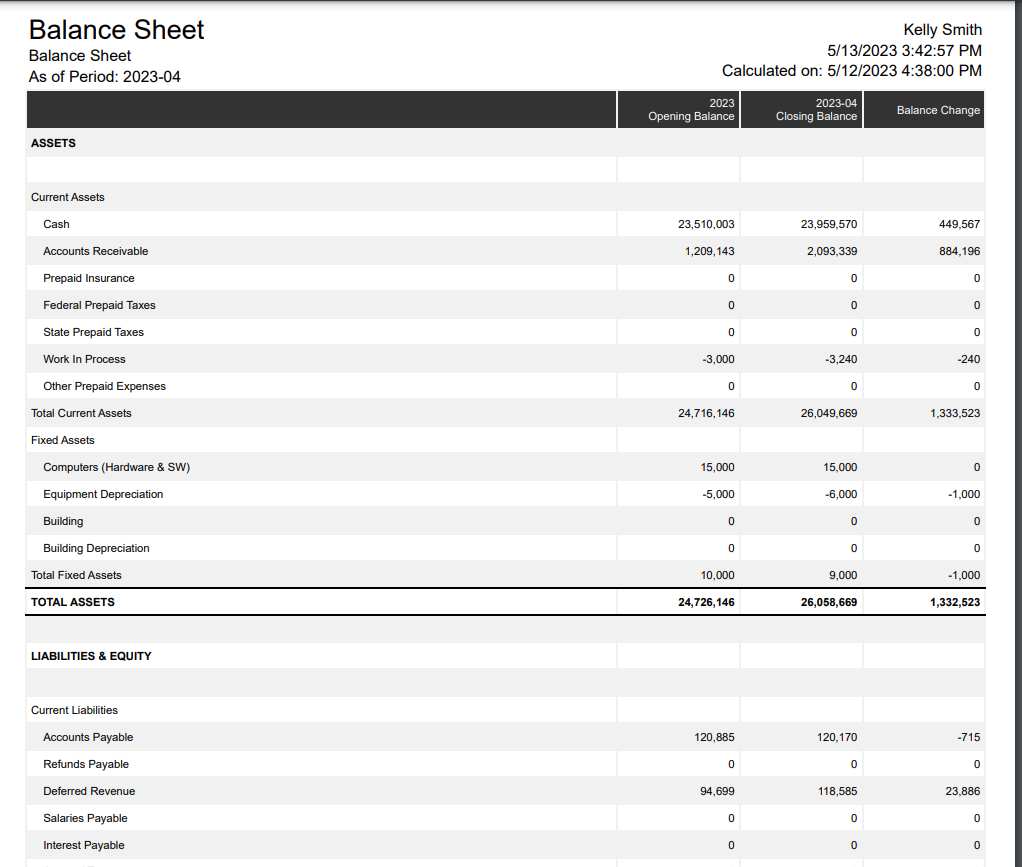This screenshot has width=1022, height=867.
Task: Click Accounts Payable balance change value -715
Action: coord(968,737)
